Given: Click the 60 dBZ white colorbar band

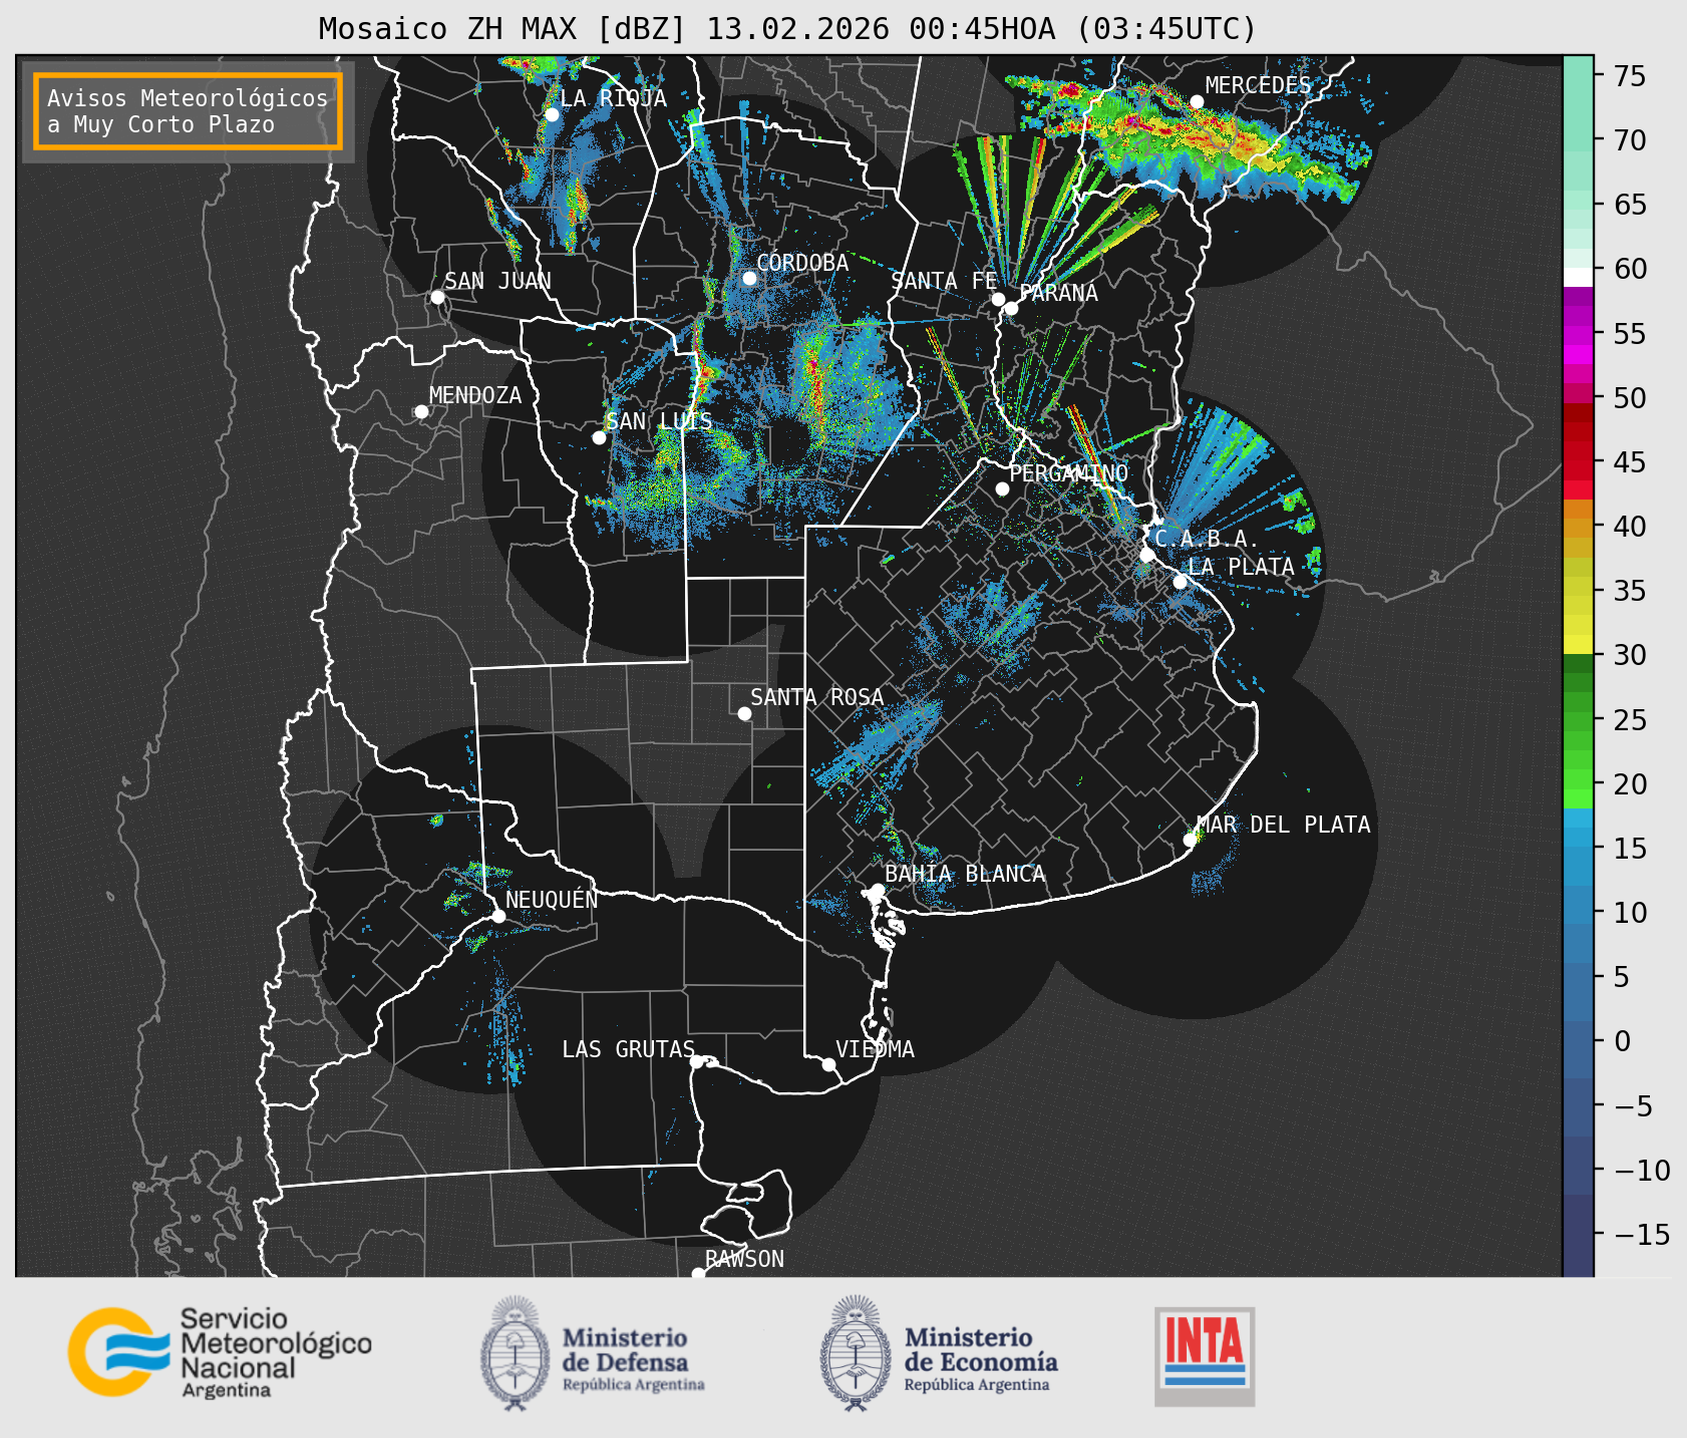Looking at the screenshot, I should pos(1578,277).
